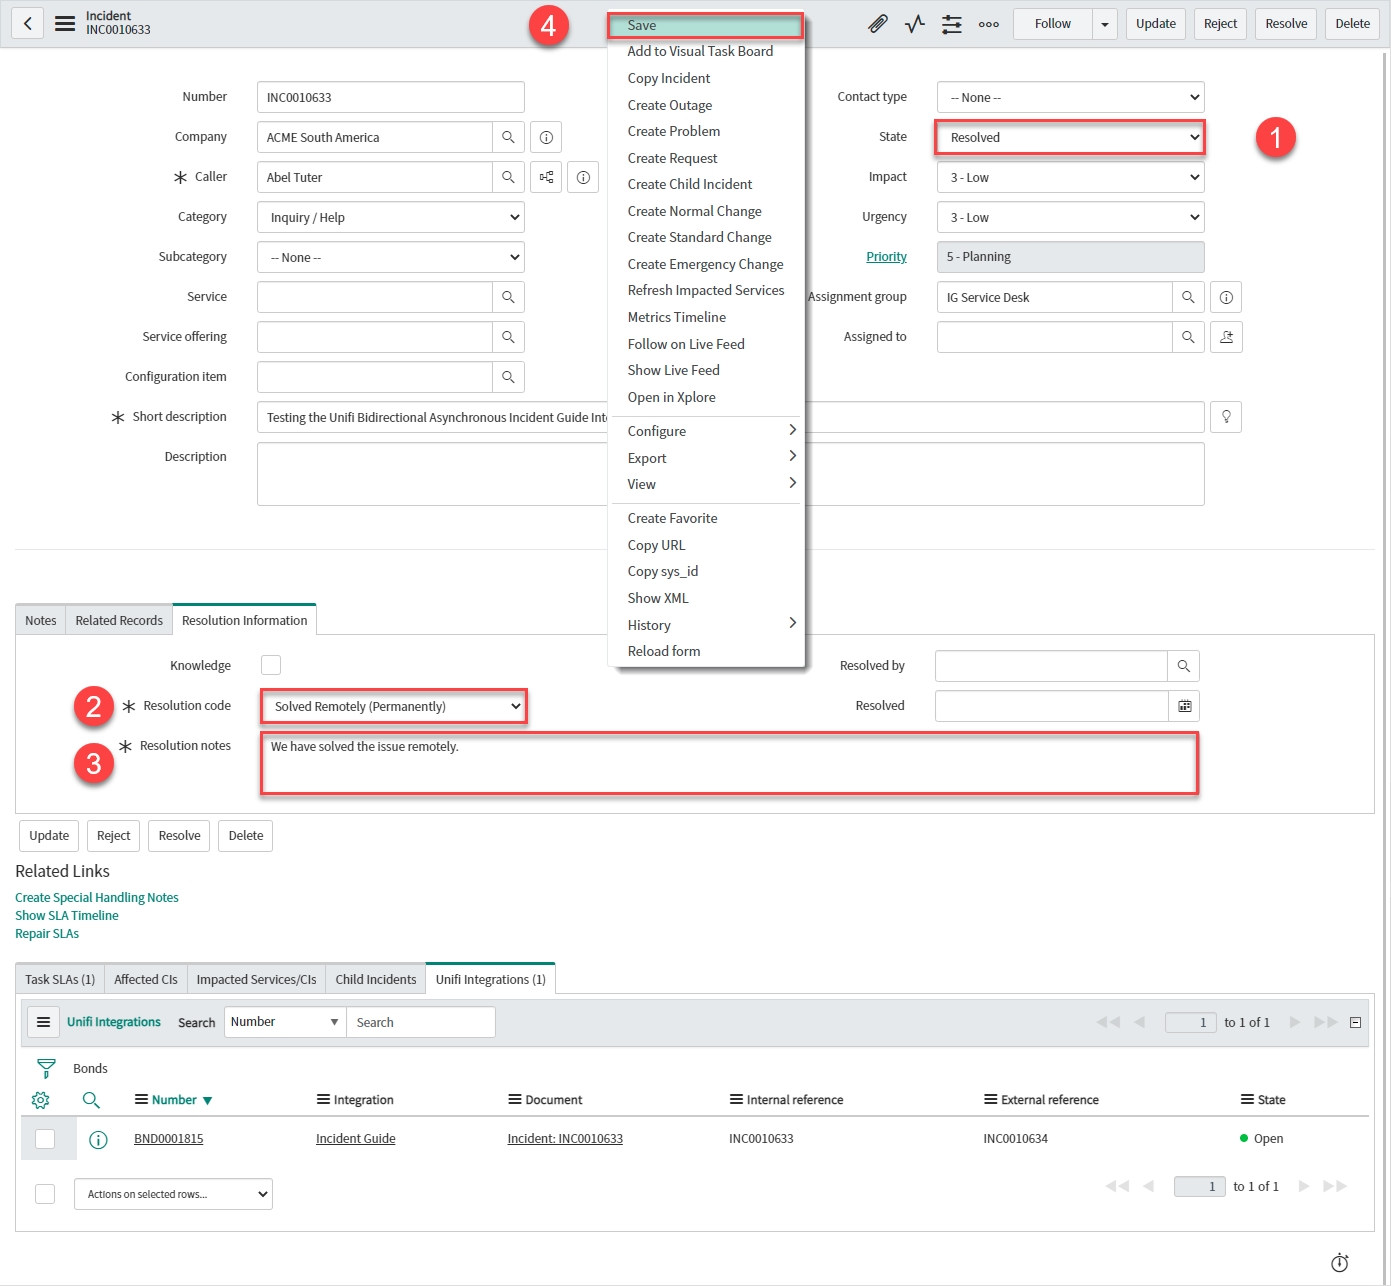
Task: Switch to the Related Records tab
Action: click(119, 620)
